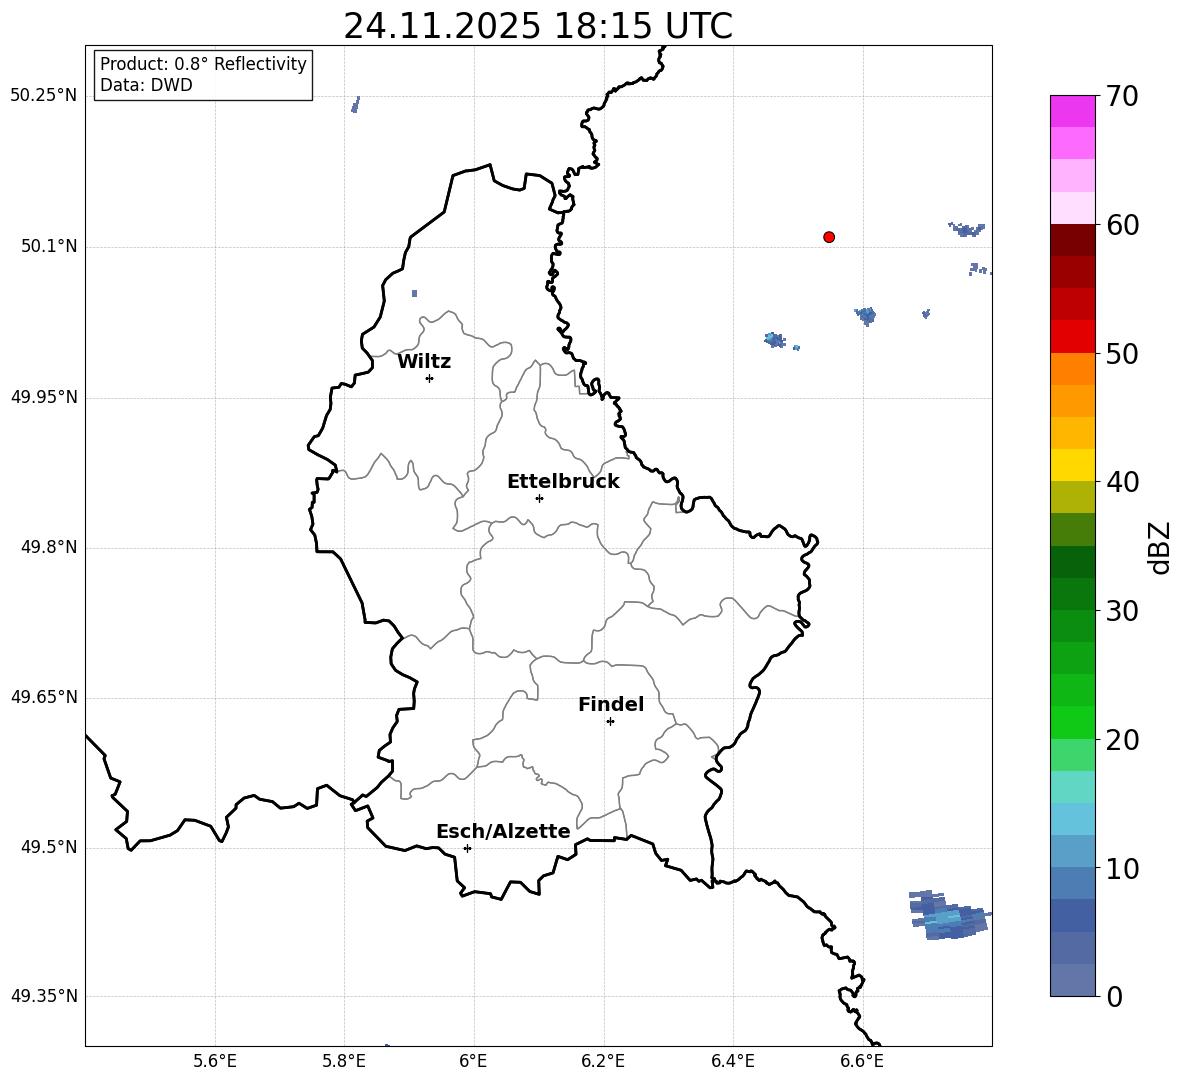Image resolution: width=1184 pixels, height=1081 pixels.
Task: Click the 'Wiltz' city label
Action: (424, 362)
